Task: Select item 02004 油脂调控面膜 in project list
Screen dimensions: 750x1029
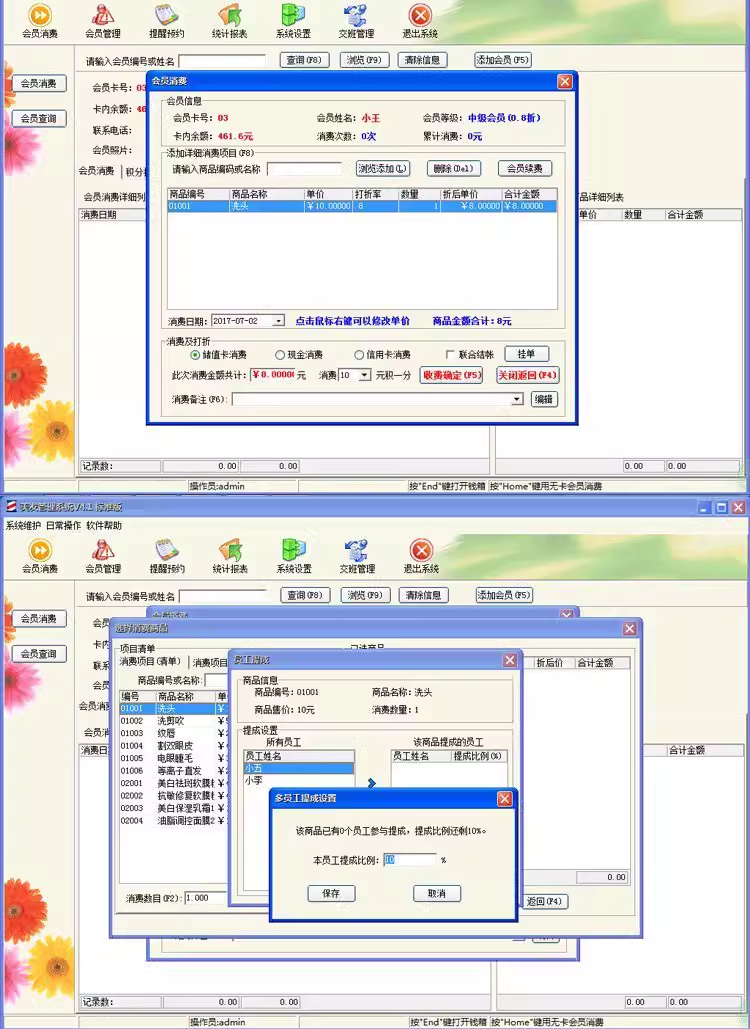Action: pos(173,820)
